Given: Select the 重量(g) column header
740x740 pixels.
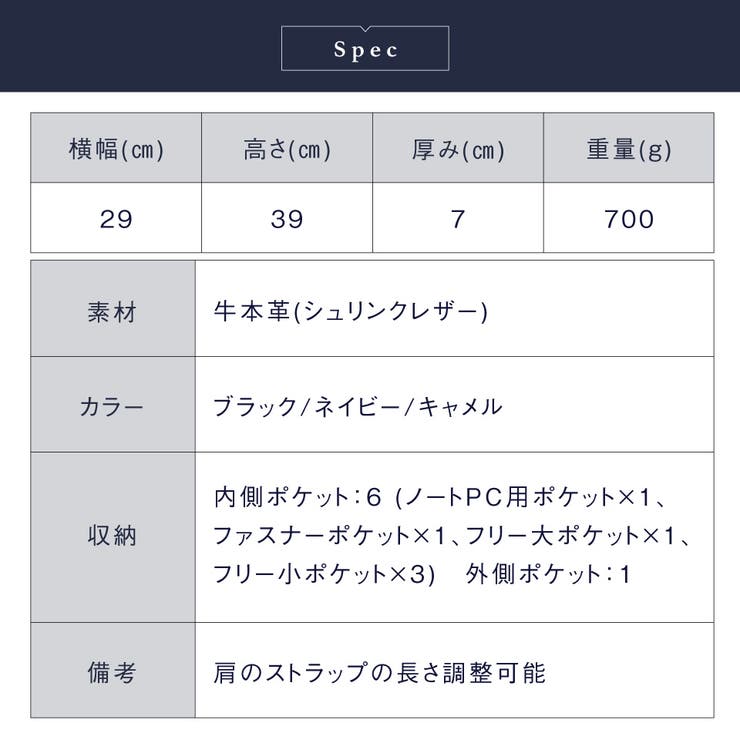Looking at the screenshot, I should coord(629,149).
